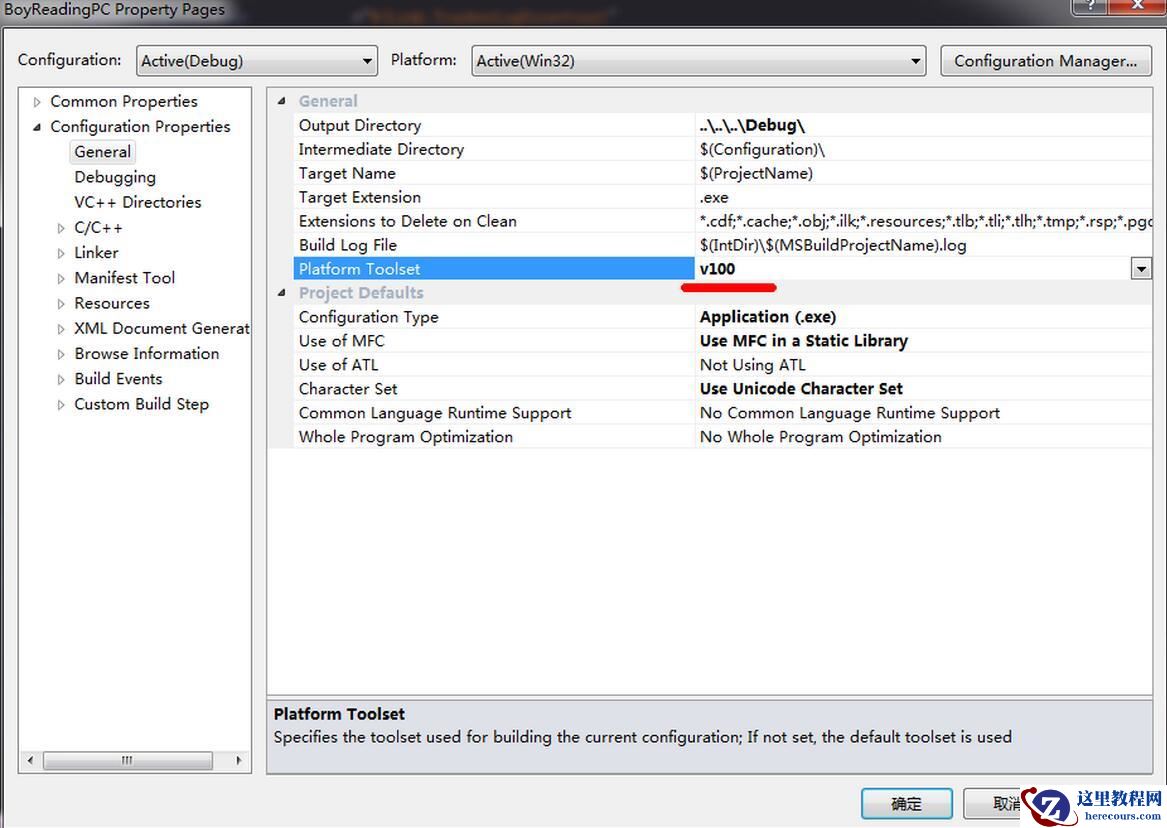Screen dimensions: 1167x828
Task: Click the .exe target extension value
Action: [x=714, y=198]
